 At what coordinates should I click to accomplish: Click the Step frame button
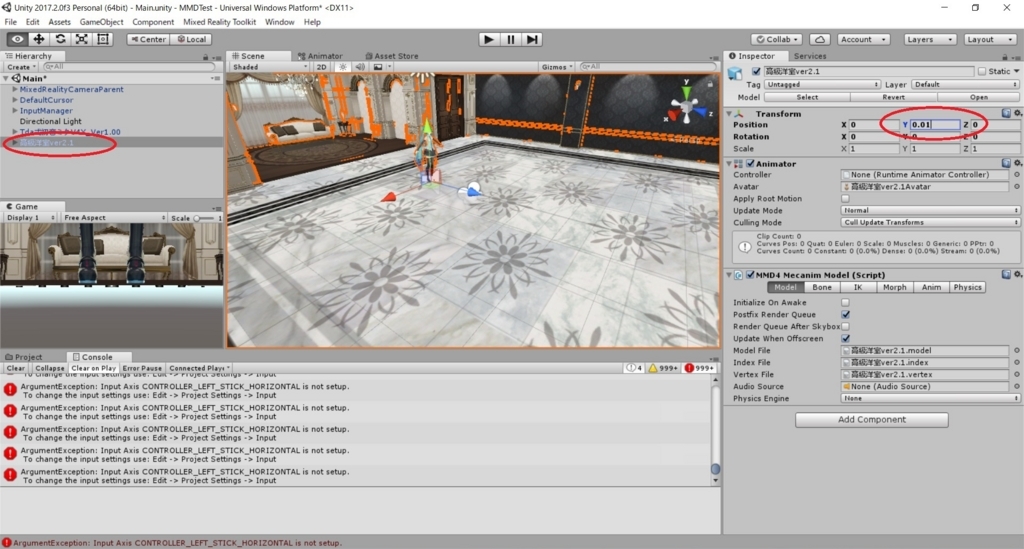coord(532,39)
